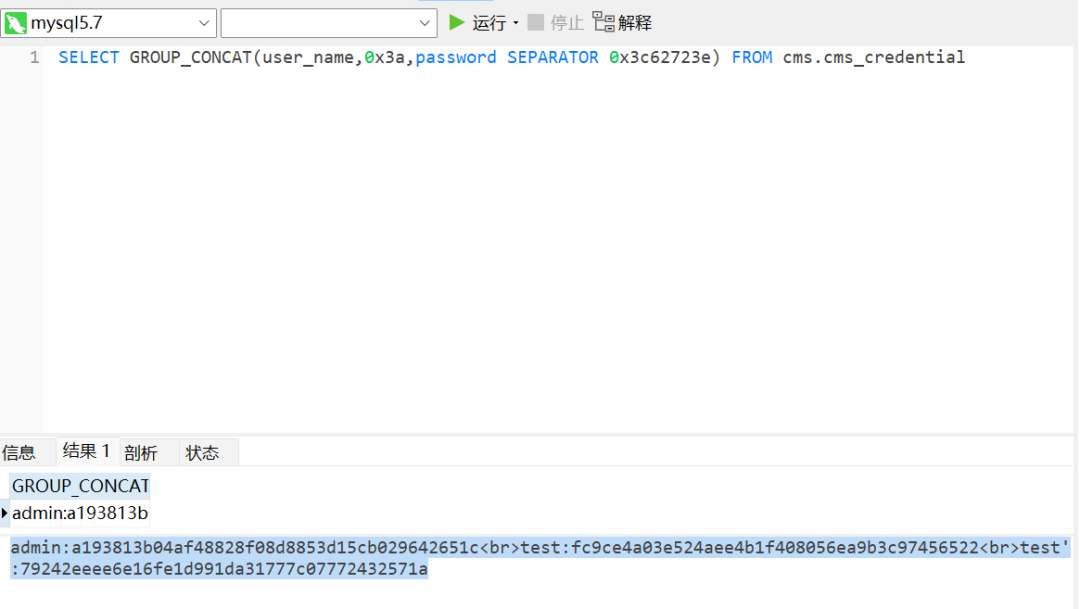Click the SEPARATOR keyword in the query
This screenshot has height=609, width=1080.
[552, 57]
